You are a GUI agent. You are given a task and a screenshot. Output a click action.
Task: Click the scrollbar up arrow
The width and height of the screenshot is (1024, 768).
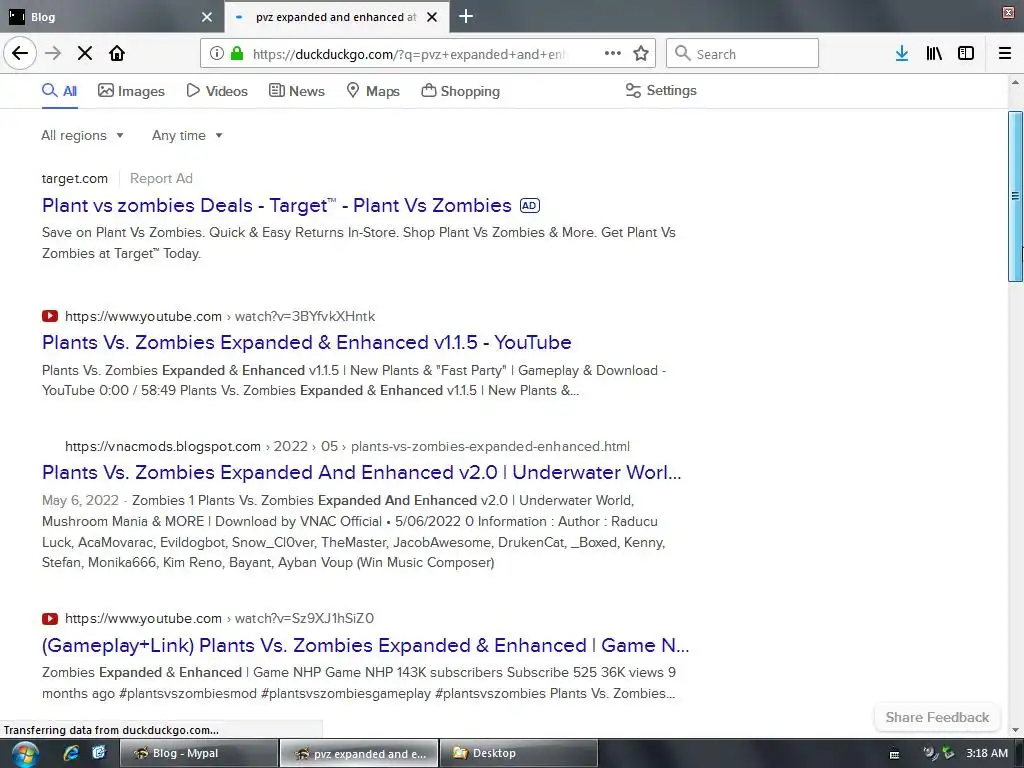1015,83
